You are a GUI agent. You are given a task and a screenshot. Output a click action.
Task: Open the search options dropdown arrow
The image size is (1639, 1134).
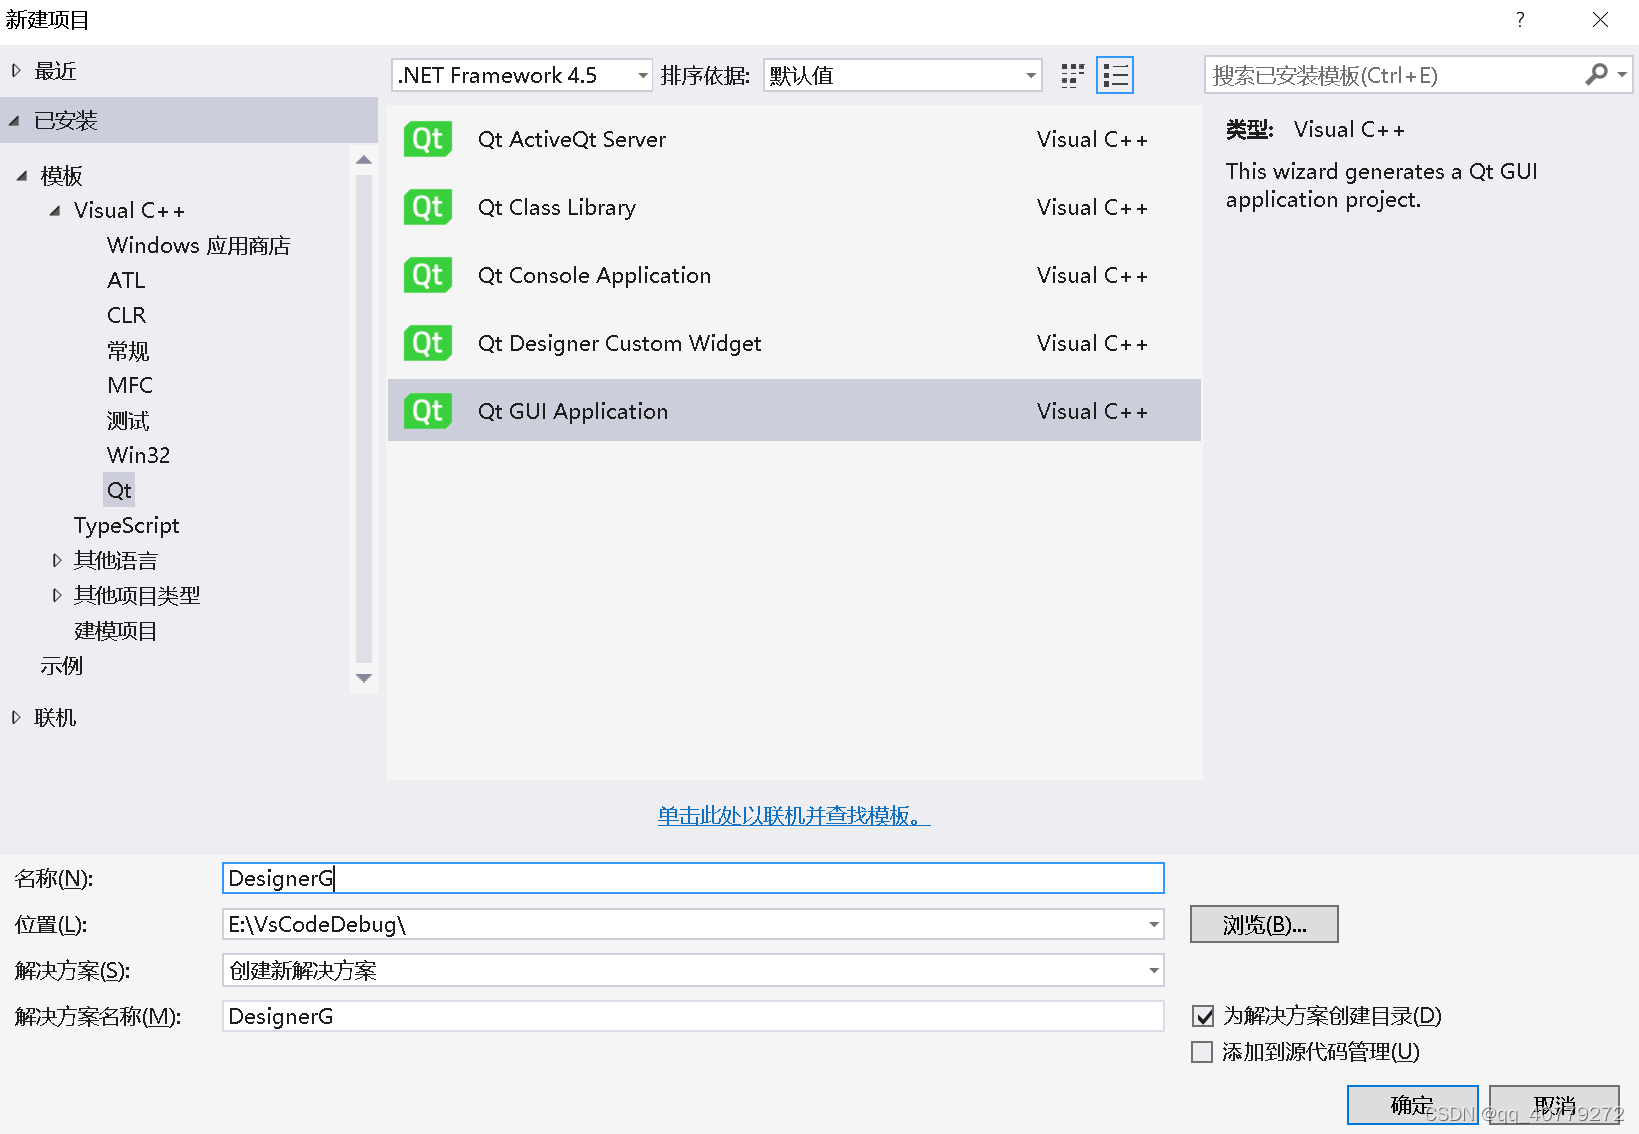[1622, 75]
